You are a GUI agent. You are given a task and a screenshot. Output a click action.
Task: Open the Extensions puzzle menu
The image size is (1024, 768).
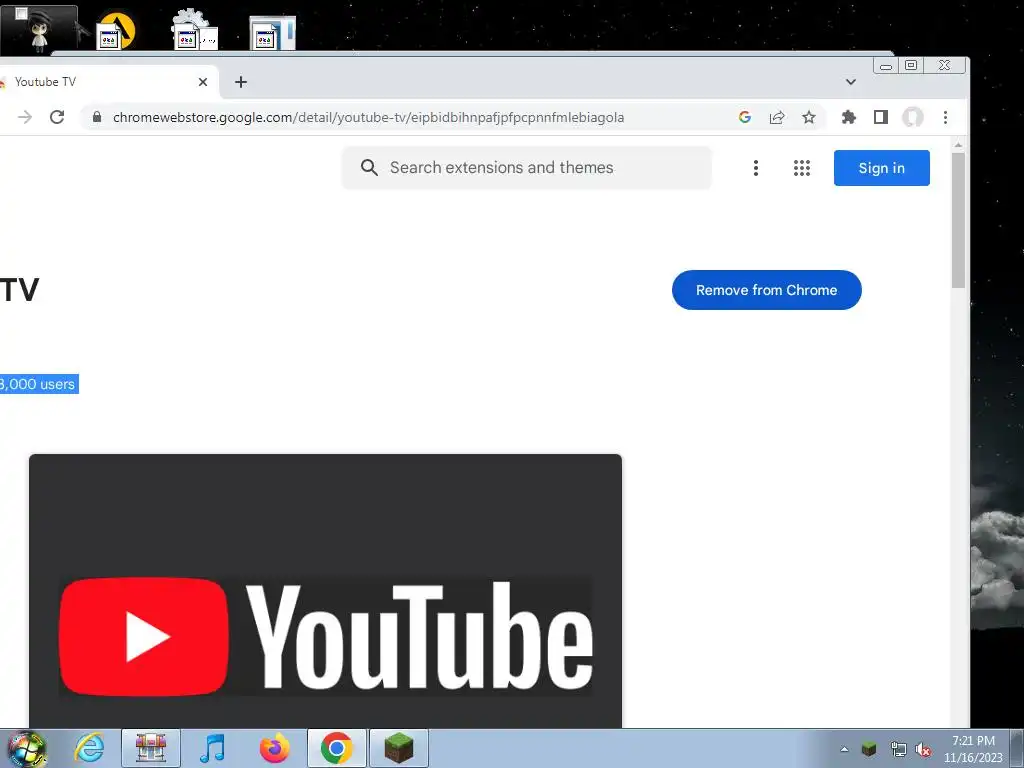848,117
